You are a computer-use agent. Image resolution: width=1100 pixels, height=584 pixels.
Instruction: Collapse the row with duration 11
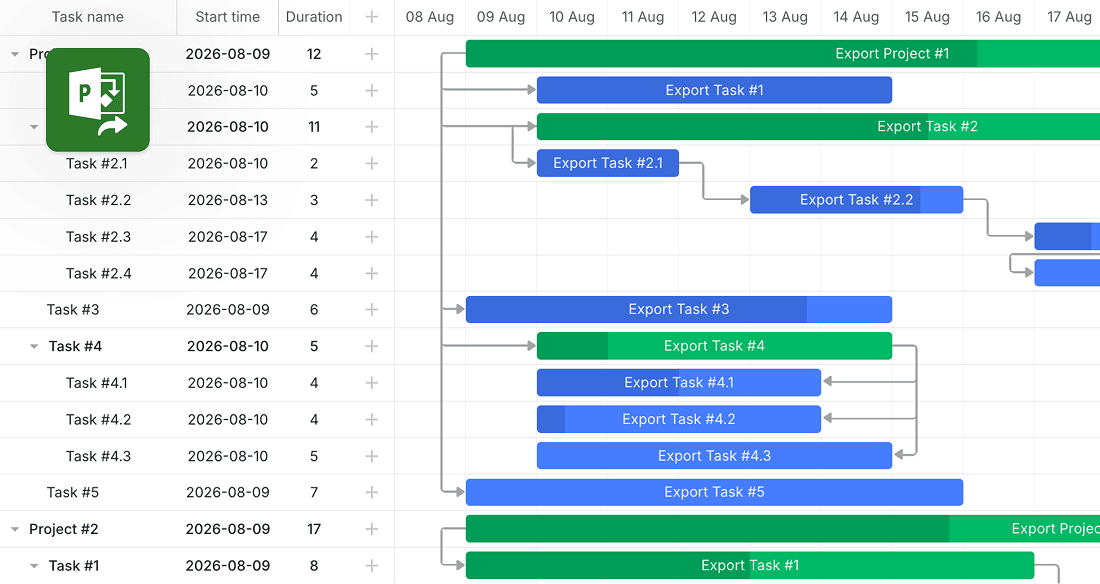point(34,127)
